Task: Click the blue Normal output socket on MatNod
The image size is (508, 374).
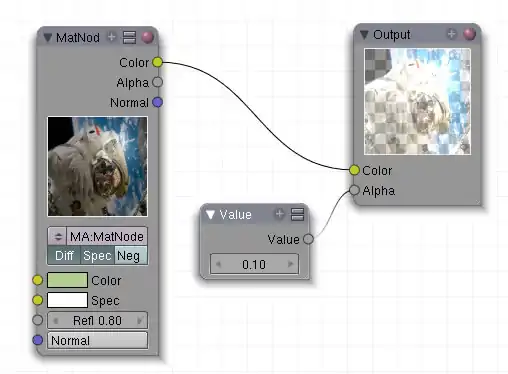Action: coord(157,102)
